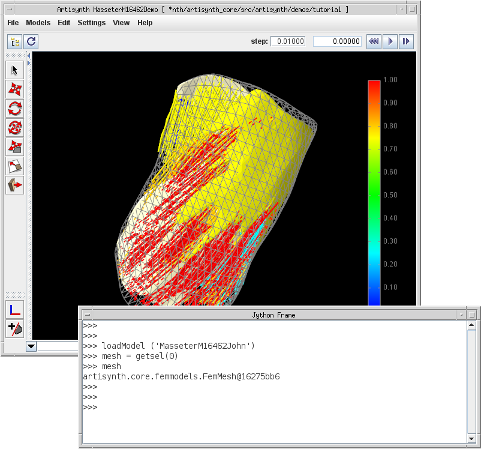481x449 pixels.
Task: Activate the add marker tool
Action: (x=14, y=166)
